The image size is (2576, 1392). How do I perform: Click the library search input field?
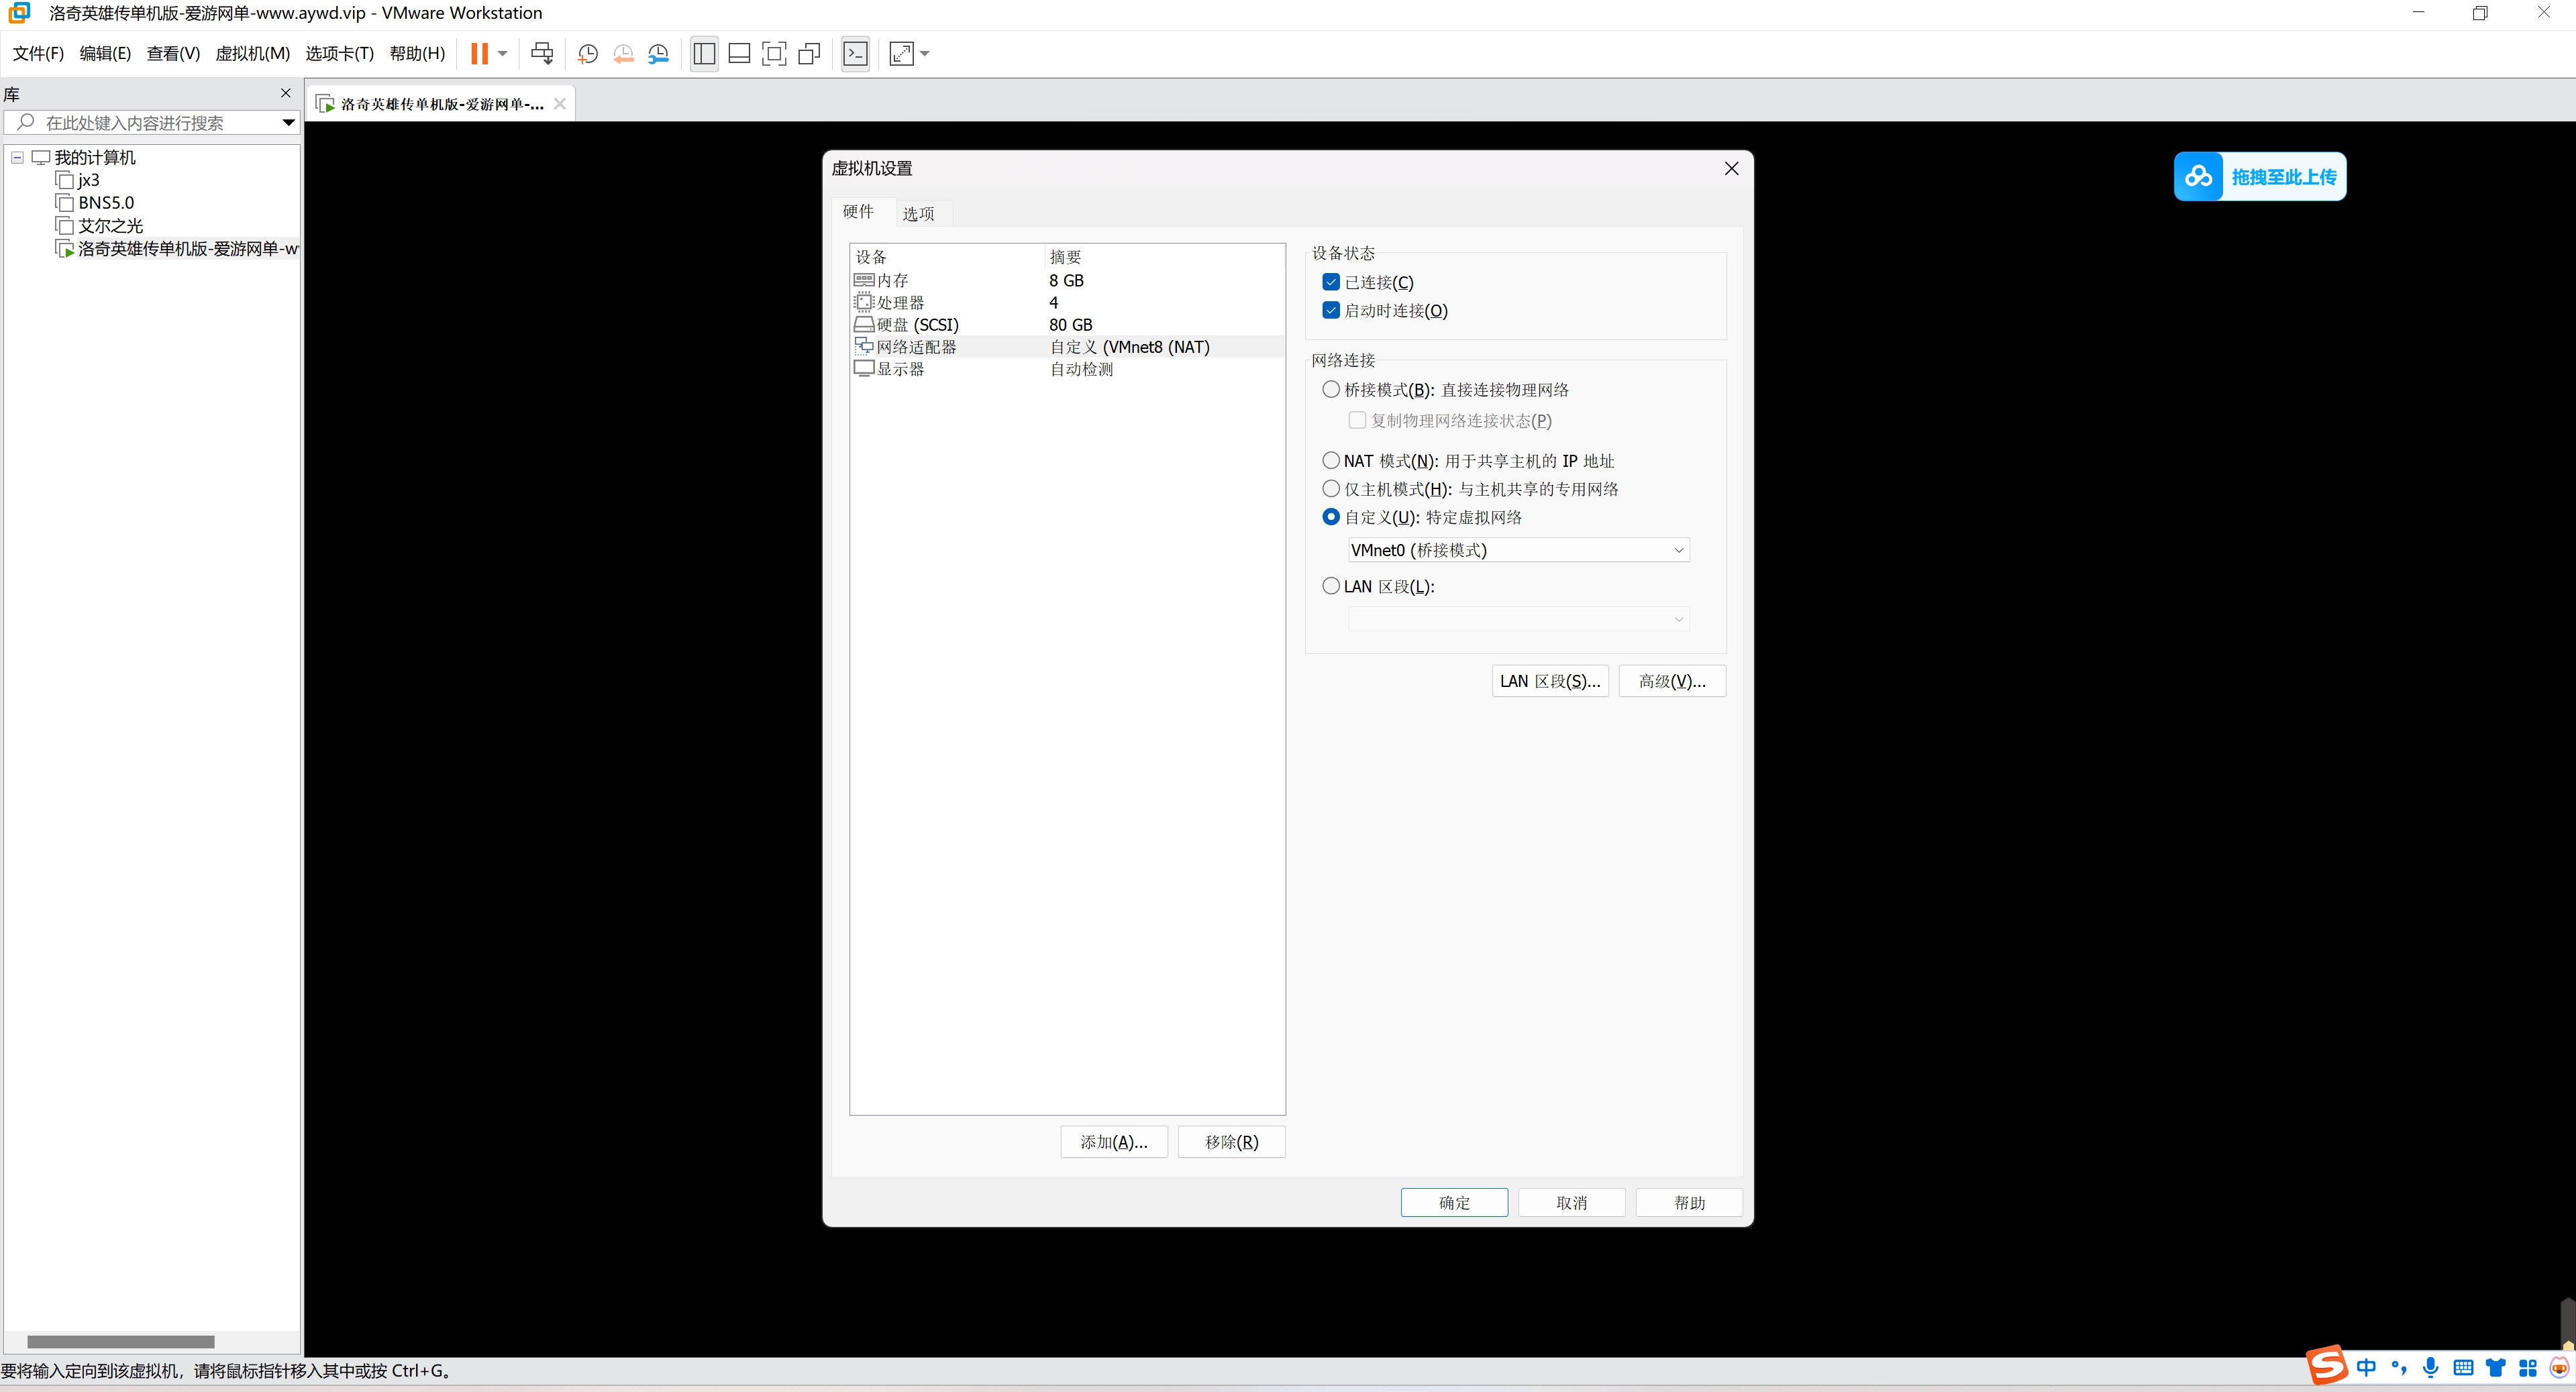click(x=150, y=122)
